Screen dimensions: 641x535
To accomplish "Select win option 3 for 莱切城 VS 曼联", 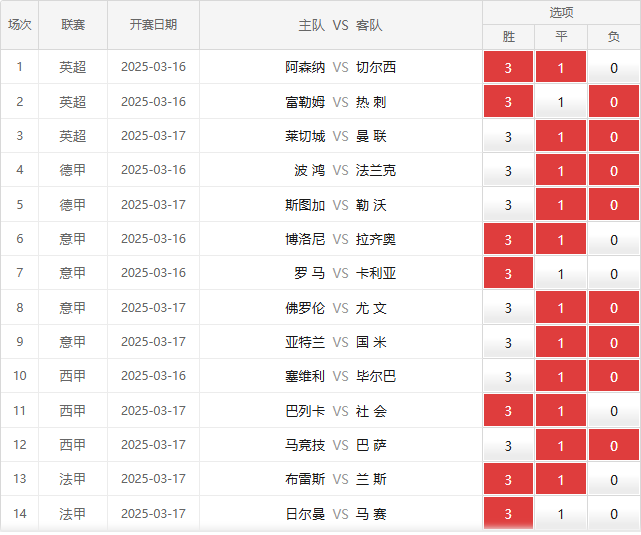I will (x=508, y=136).
